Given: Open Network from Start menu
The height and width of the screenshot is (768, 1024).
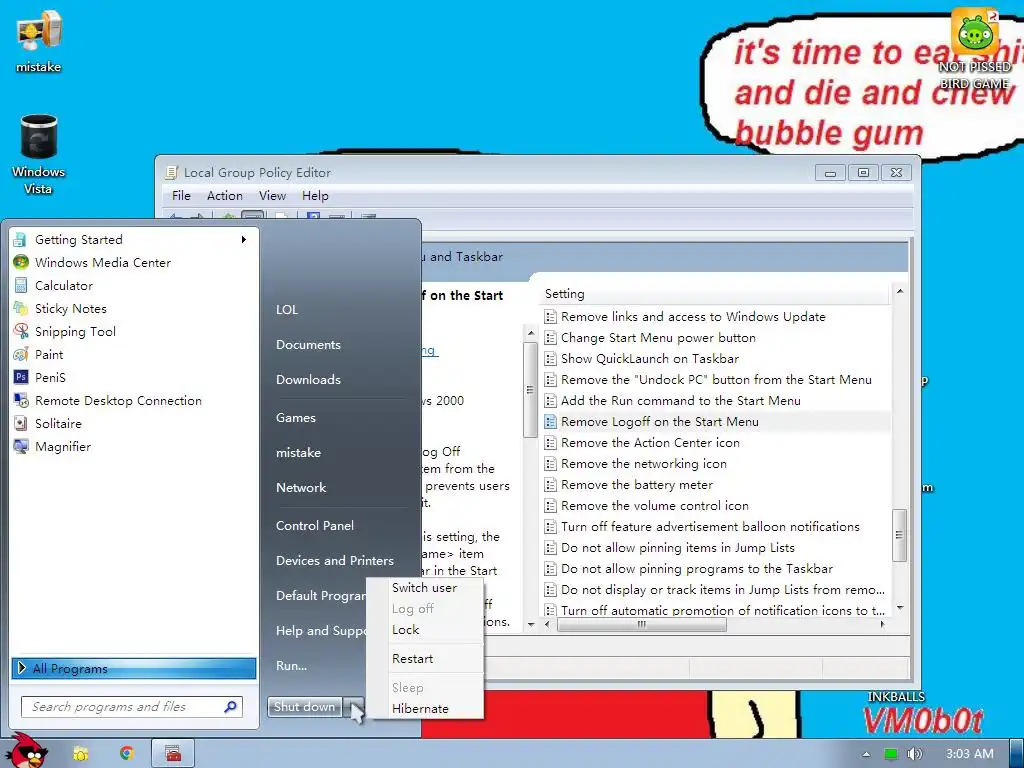Looking at the screenshot, I should [x=301, y=488].
